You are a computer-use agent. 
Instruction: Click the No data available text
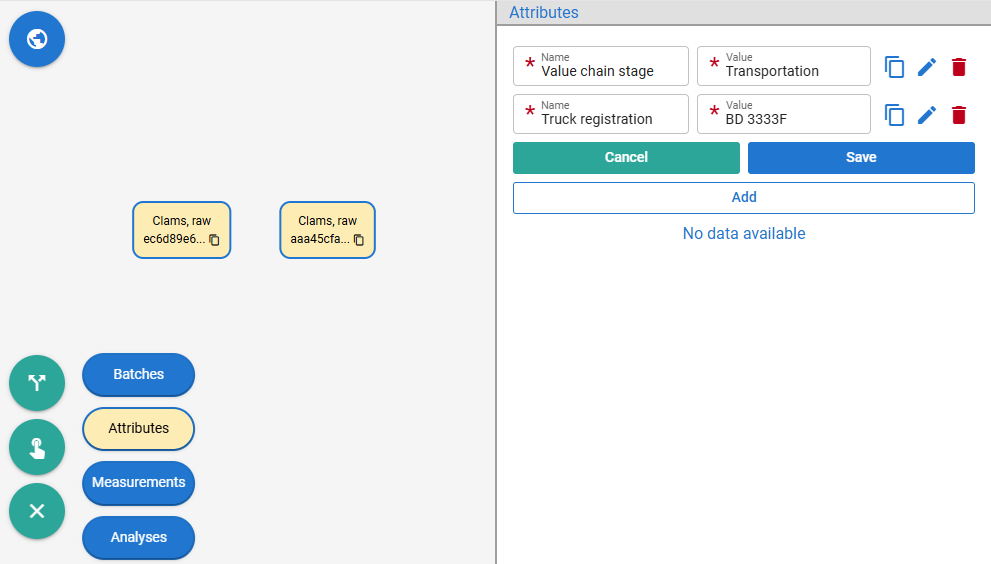tap(744, 233)
